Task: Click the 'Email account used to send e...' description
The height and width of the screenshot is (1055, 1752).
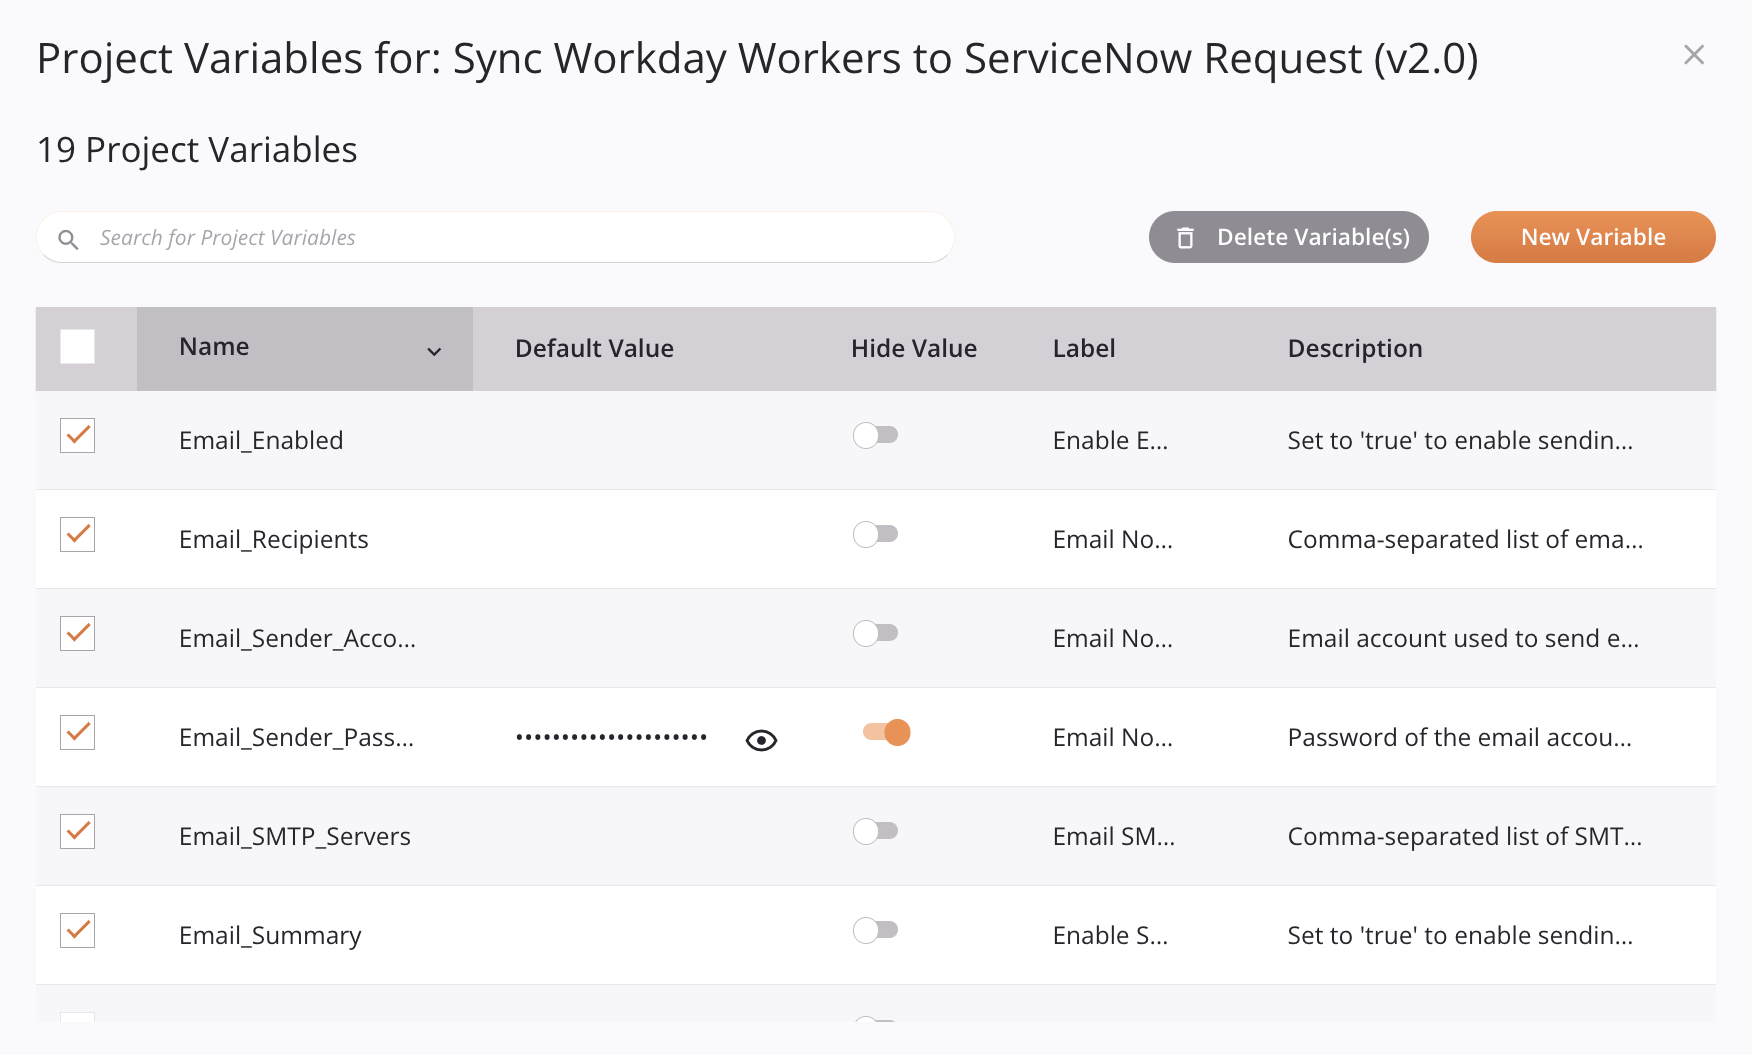Action: [1463, 638]
